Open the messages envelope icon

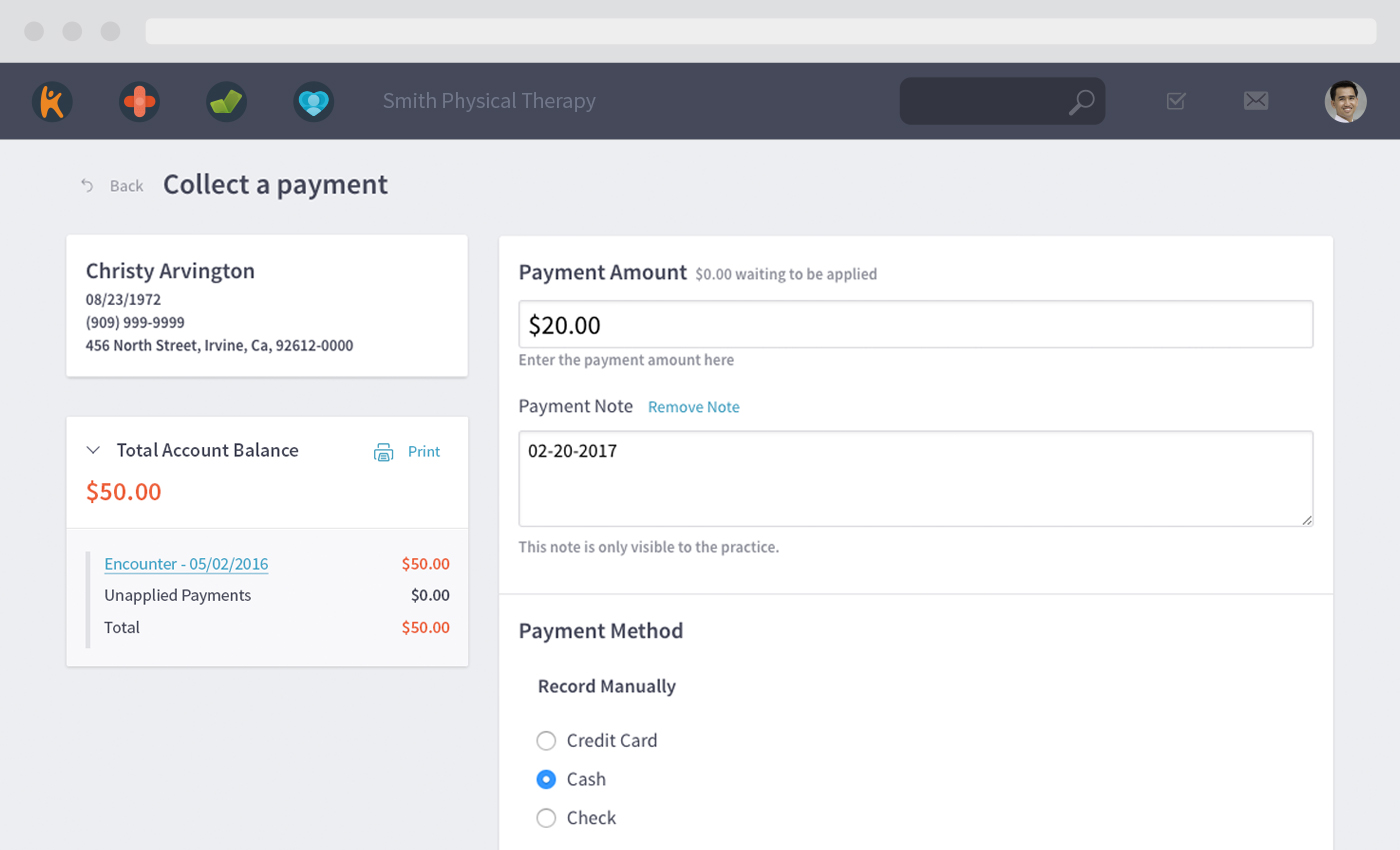[x=1256, y=100]
